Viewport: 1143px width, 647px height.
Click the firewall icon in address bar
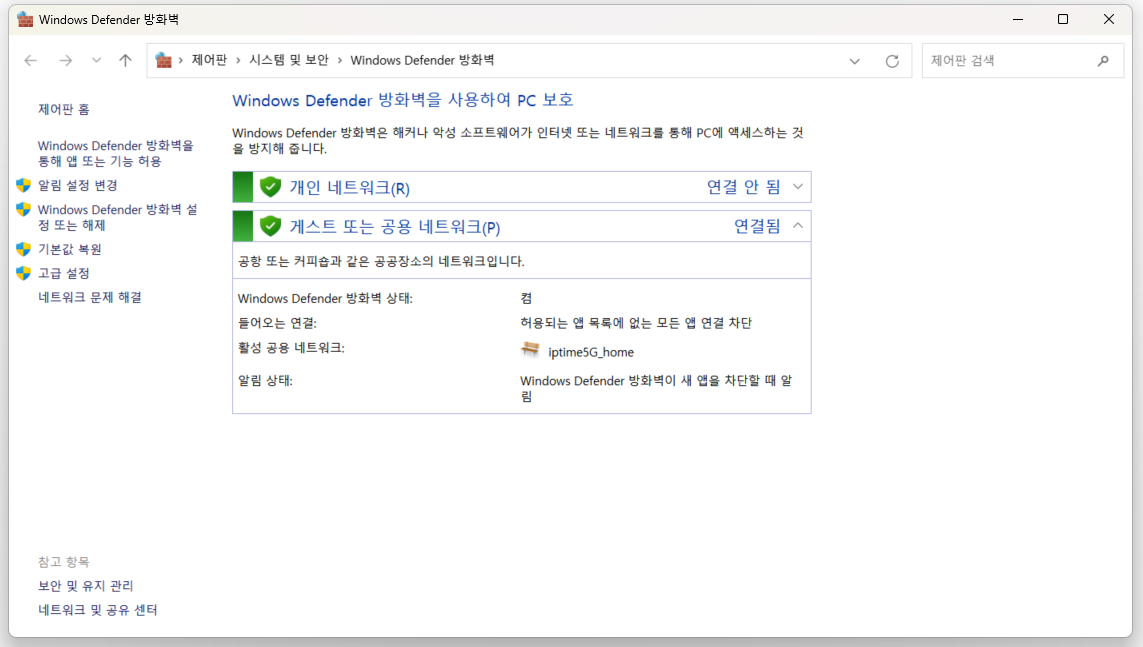coord(163,60)
